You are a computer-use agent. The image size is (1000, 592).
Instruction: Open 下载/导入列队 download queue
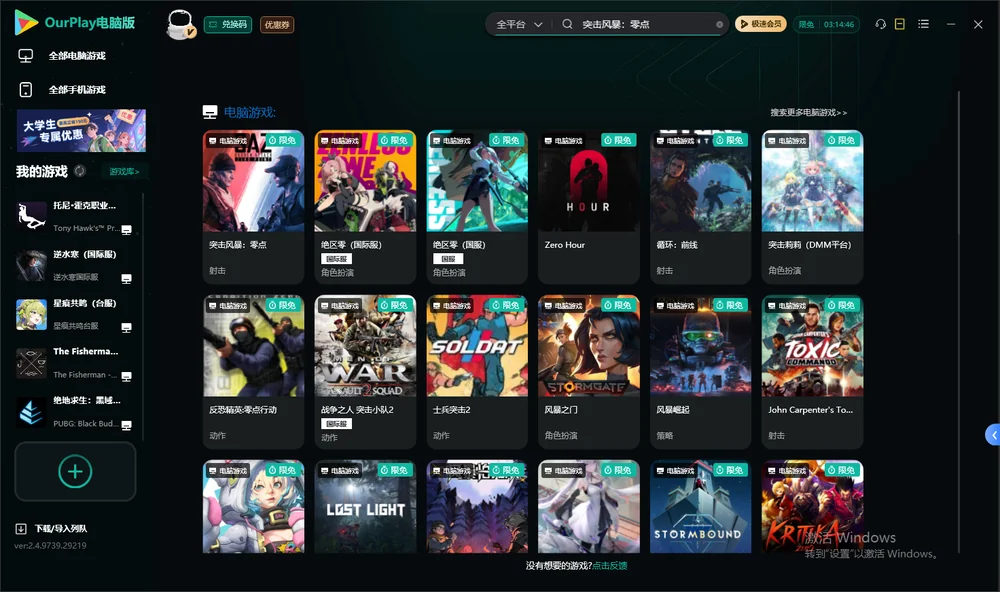(x=52, y=529)
